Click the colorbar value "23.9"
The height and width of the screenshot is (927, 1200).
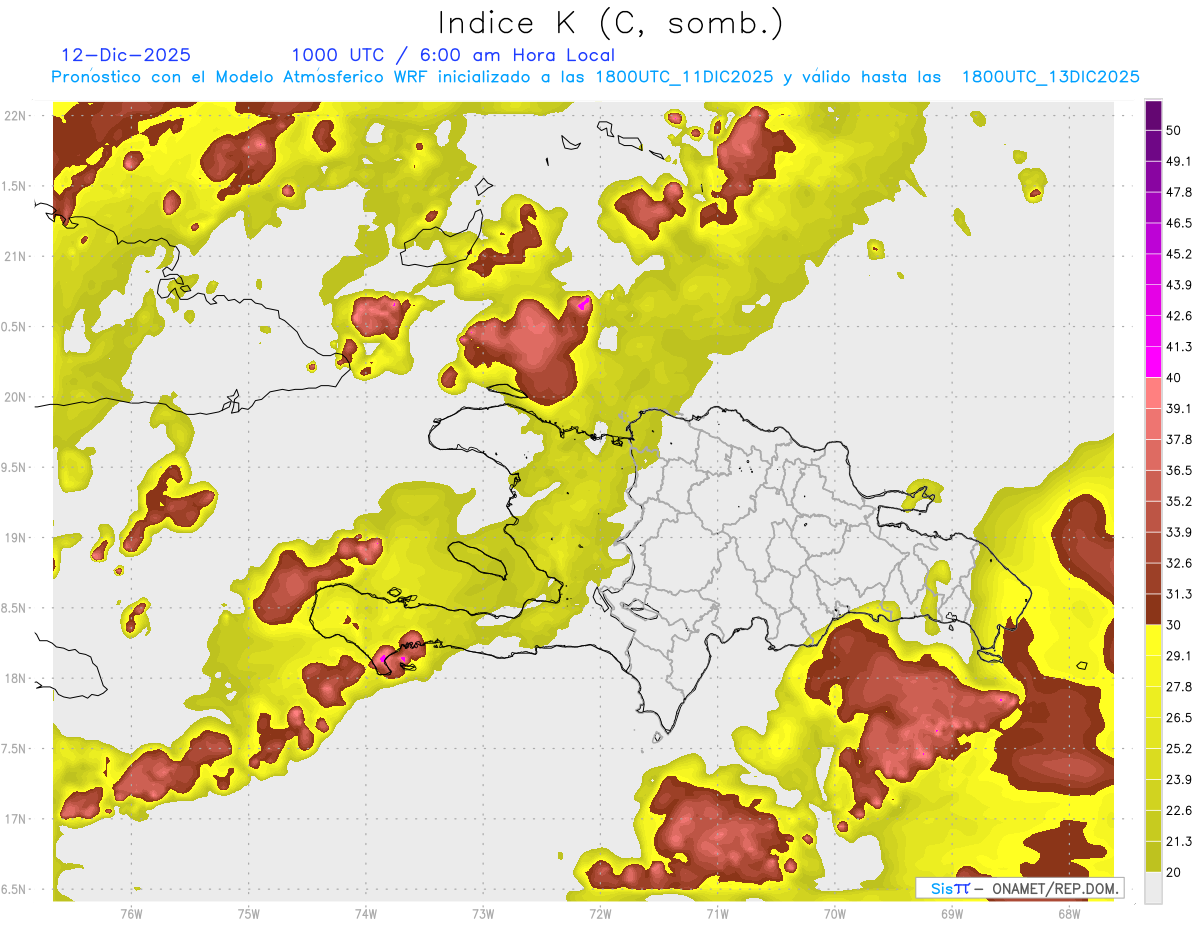coord(1179,780)
